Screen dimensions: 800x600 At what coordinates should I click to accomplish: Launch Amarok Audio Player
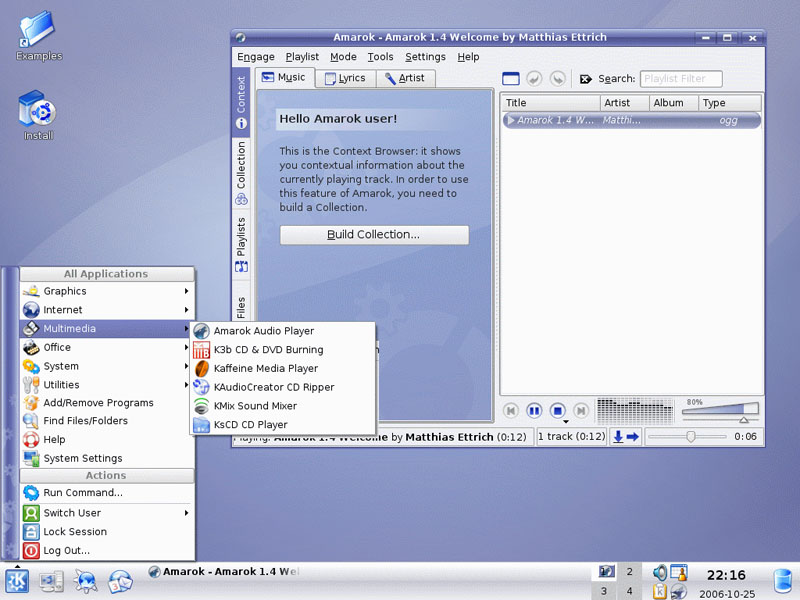[x=283, y=331]
